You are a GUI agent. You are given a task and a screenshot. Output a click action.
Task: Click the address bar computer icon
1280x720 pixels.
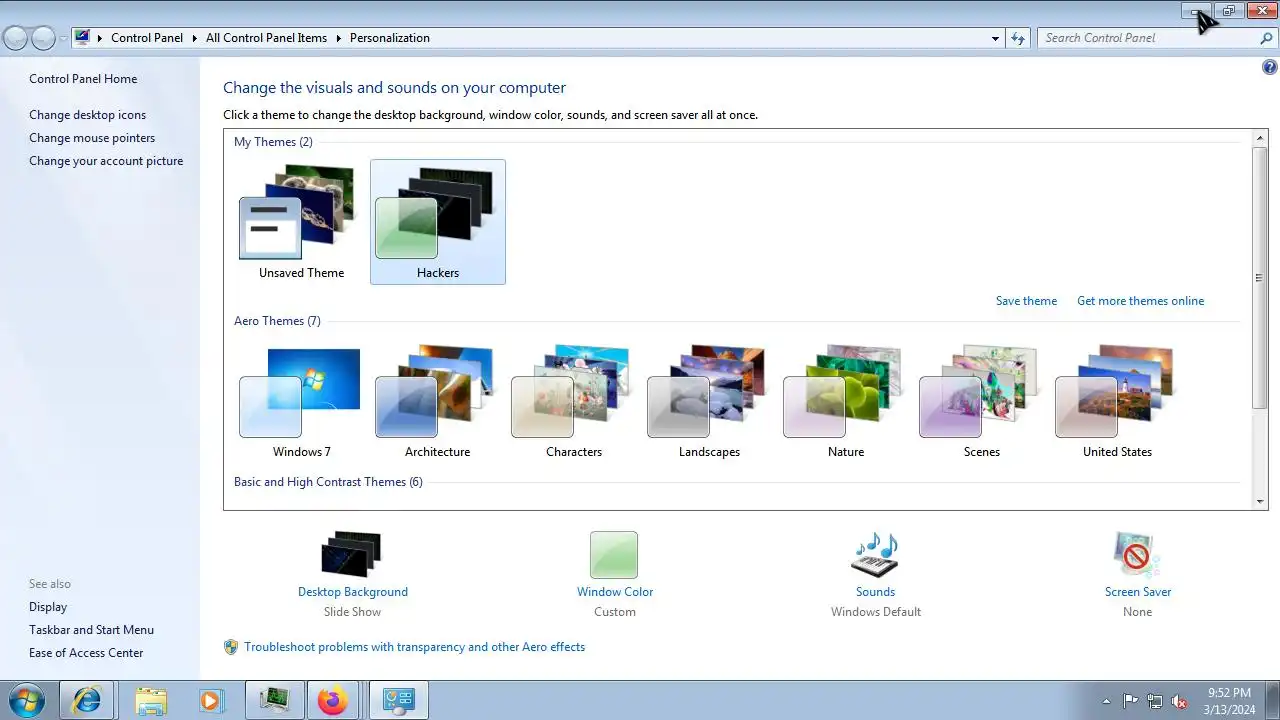82,38
